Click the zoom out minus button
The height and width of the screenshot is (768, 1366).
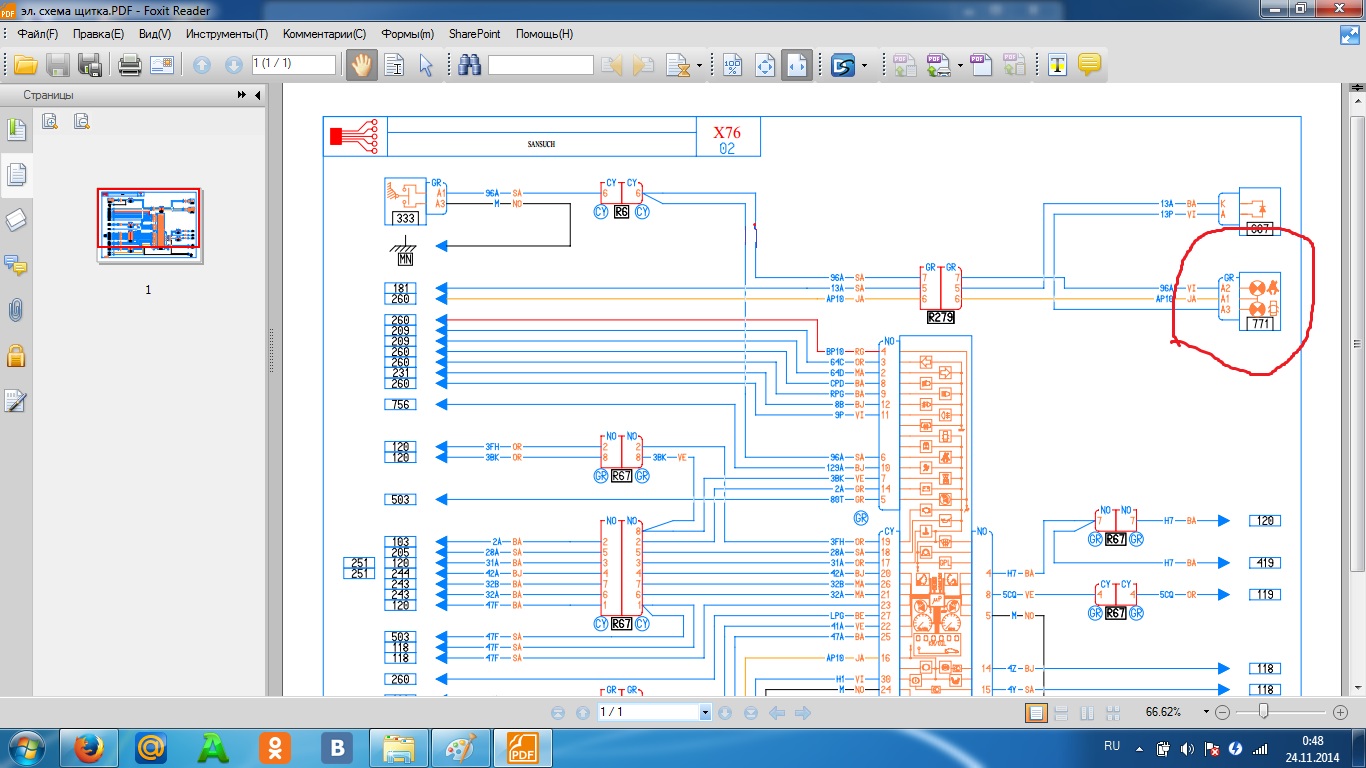tap(1221, 713)
